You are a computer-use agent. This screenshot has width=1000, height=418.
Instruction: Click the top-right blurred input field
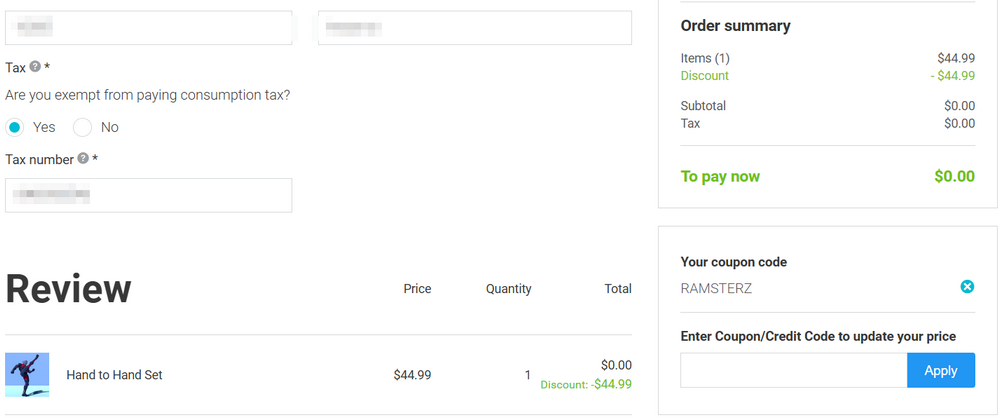pos(474,28)
